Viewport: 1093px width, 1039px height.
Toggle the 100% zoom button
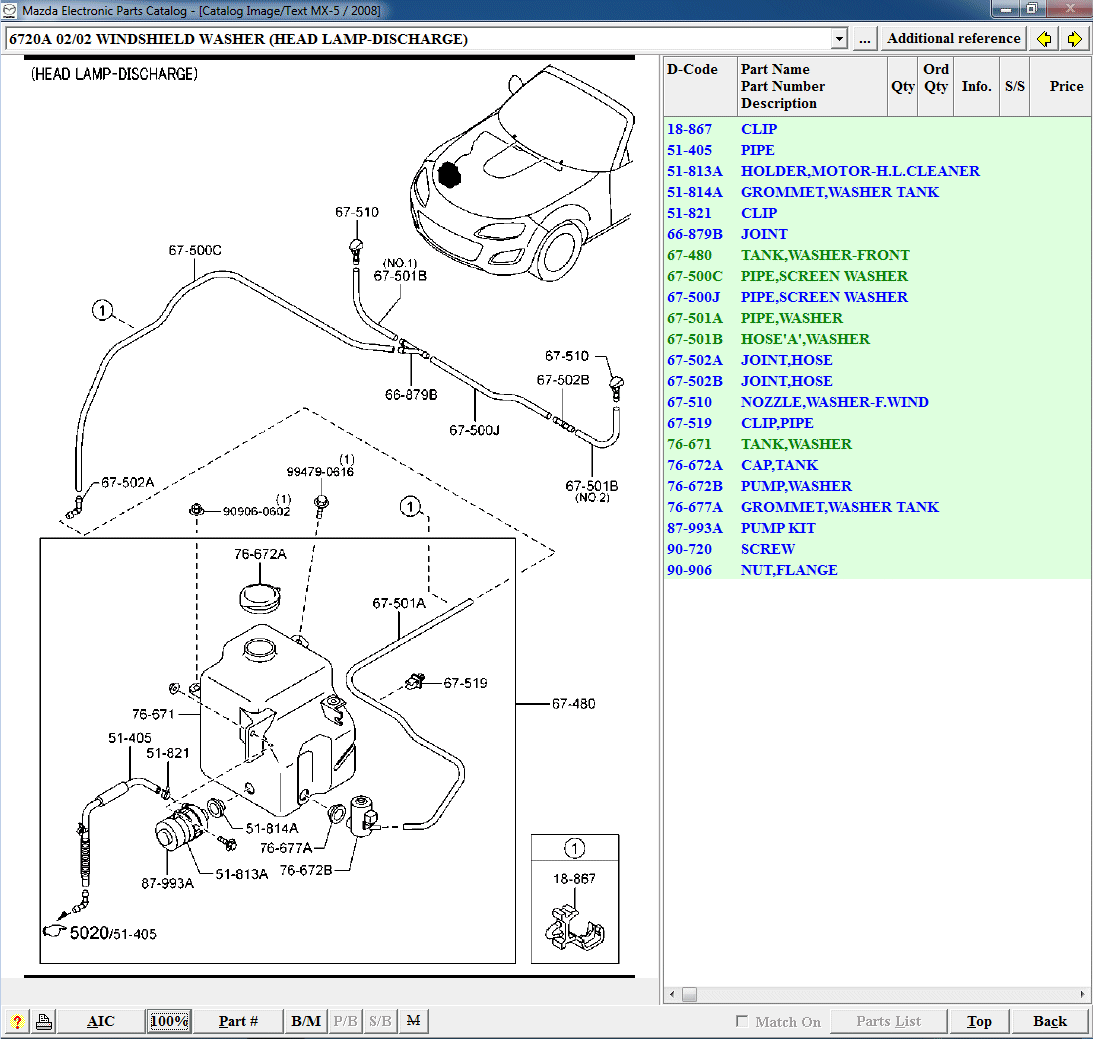point(169,1022)
